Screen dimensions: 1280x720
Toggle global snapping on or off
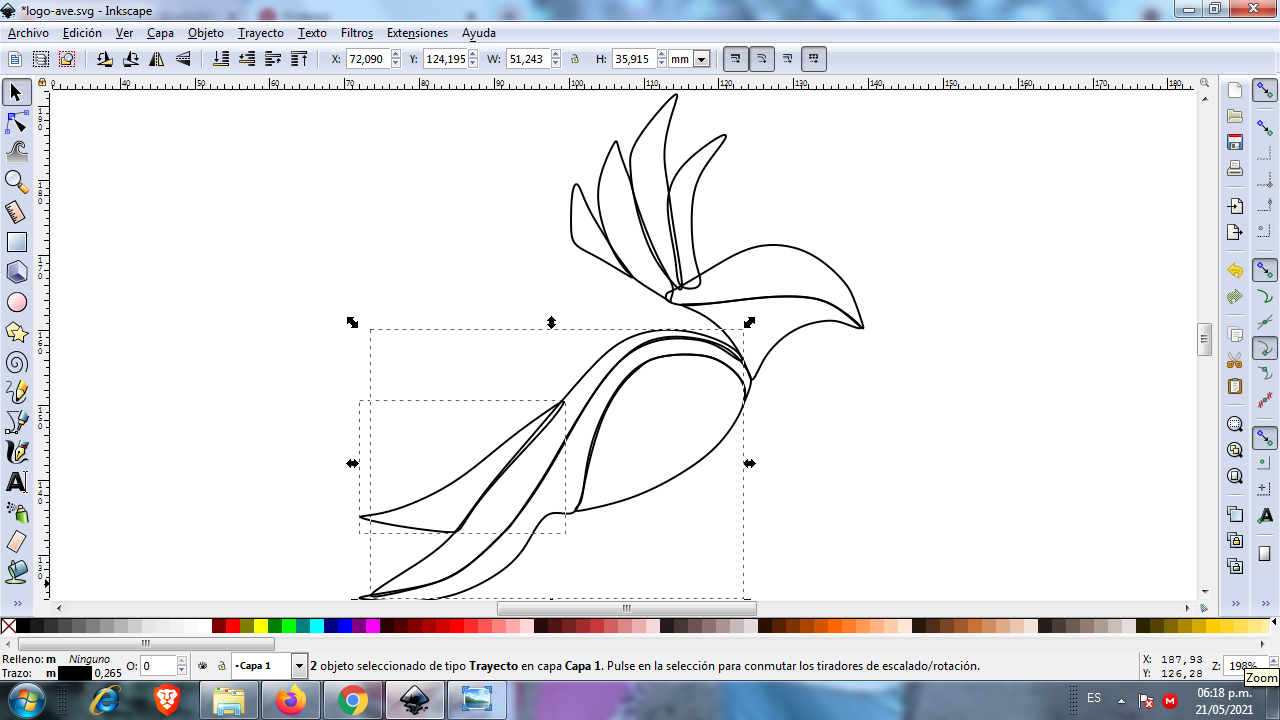pyautogui.click(x=1265, y=90)
